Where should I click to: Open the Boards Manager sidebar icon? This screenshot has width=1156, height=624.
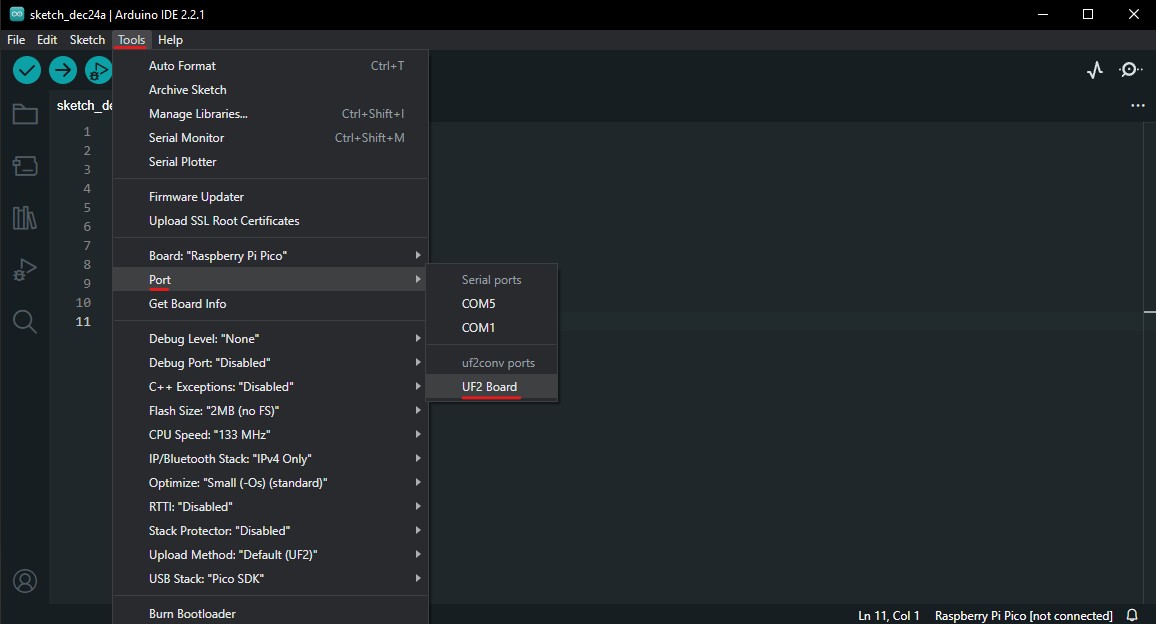(25, 166)
